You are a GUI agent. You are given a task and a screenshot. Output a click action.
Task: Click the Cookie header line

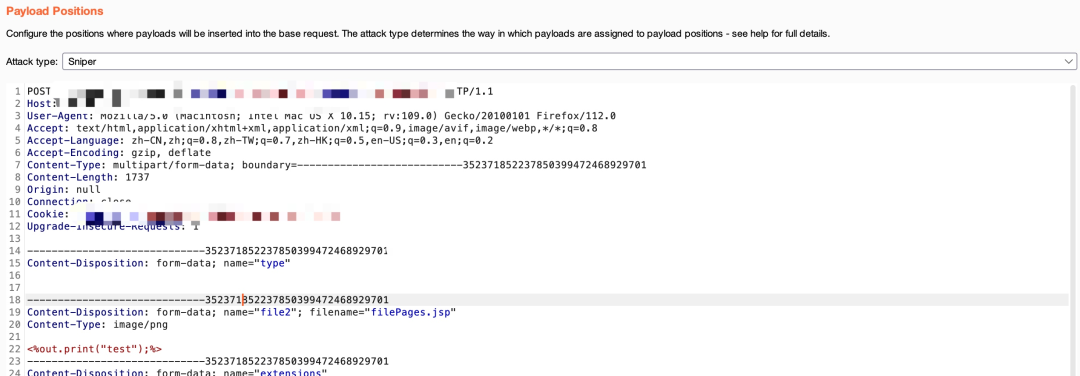pyautogui.click(x=184, y=214)
